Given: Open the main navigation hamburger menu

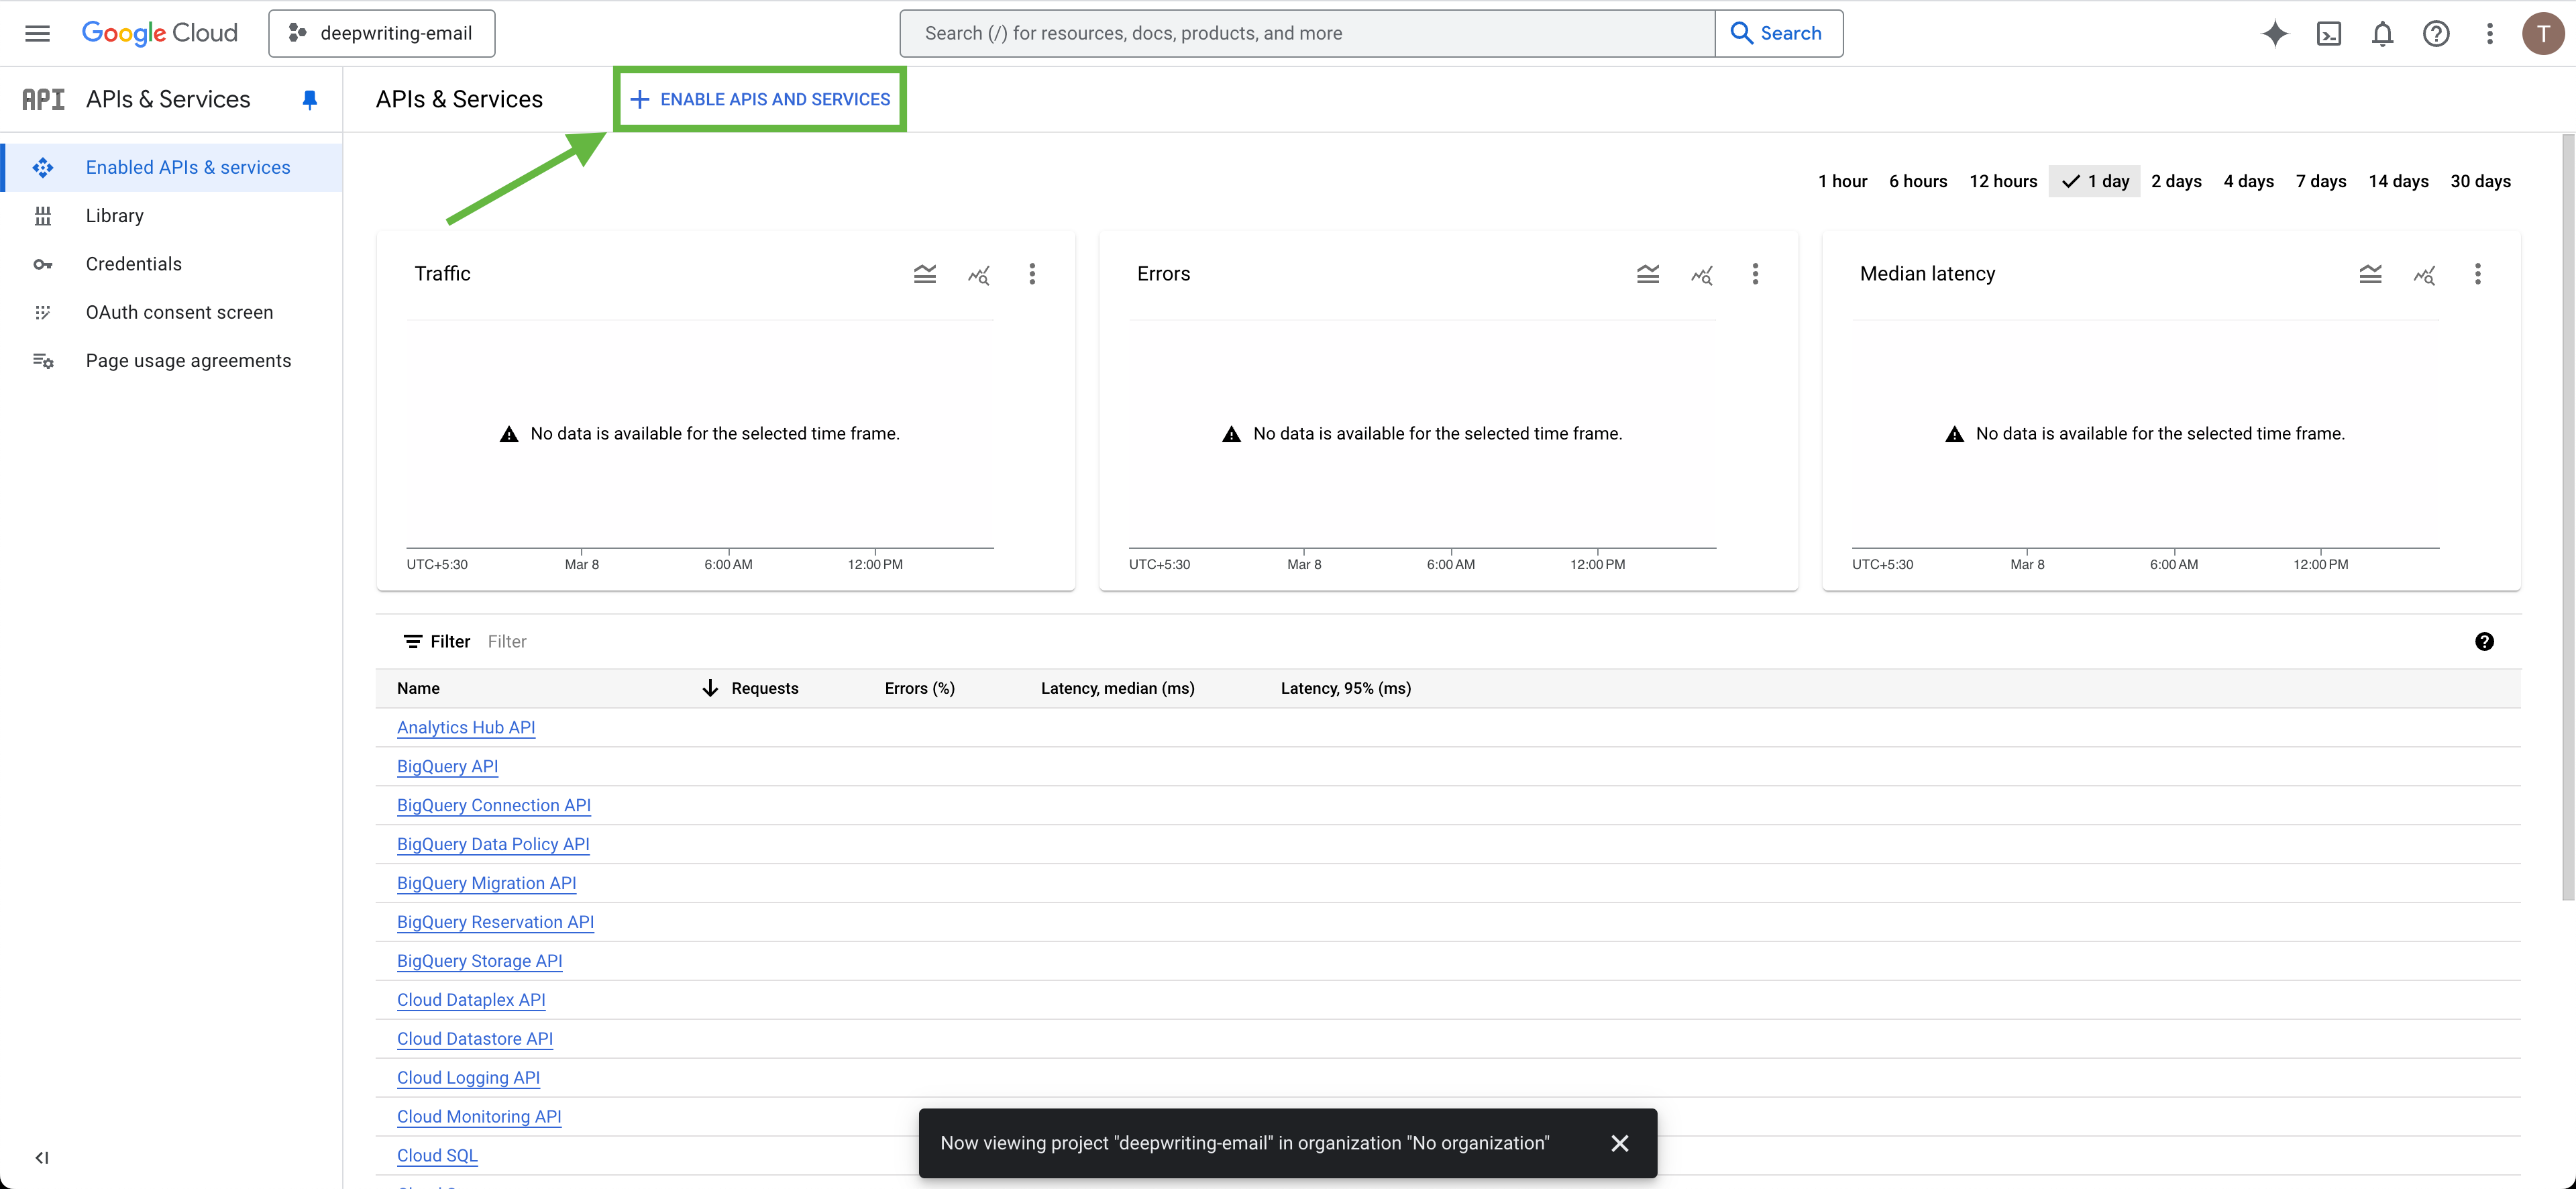Looking at the screenshot, I should click(37, 33).
